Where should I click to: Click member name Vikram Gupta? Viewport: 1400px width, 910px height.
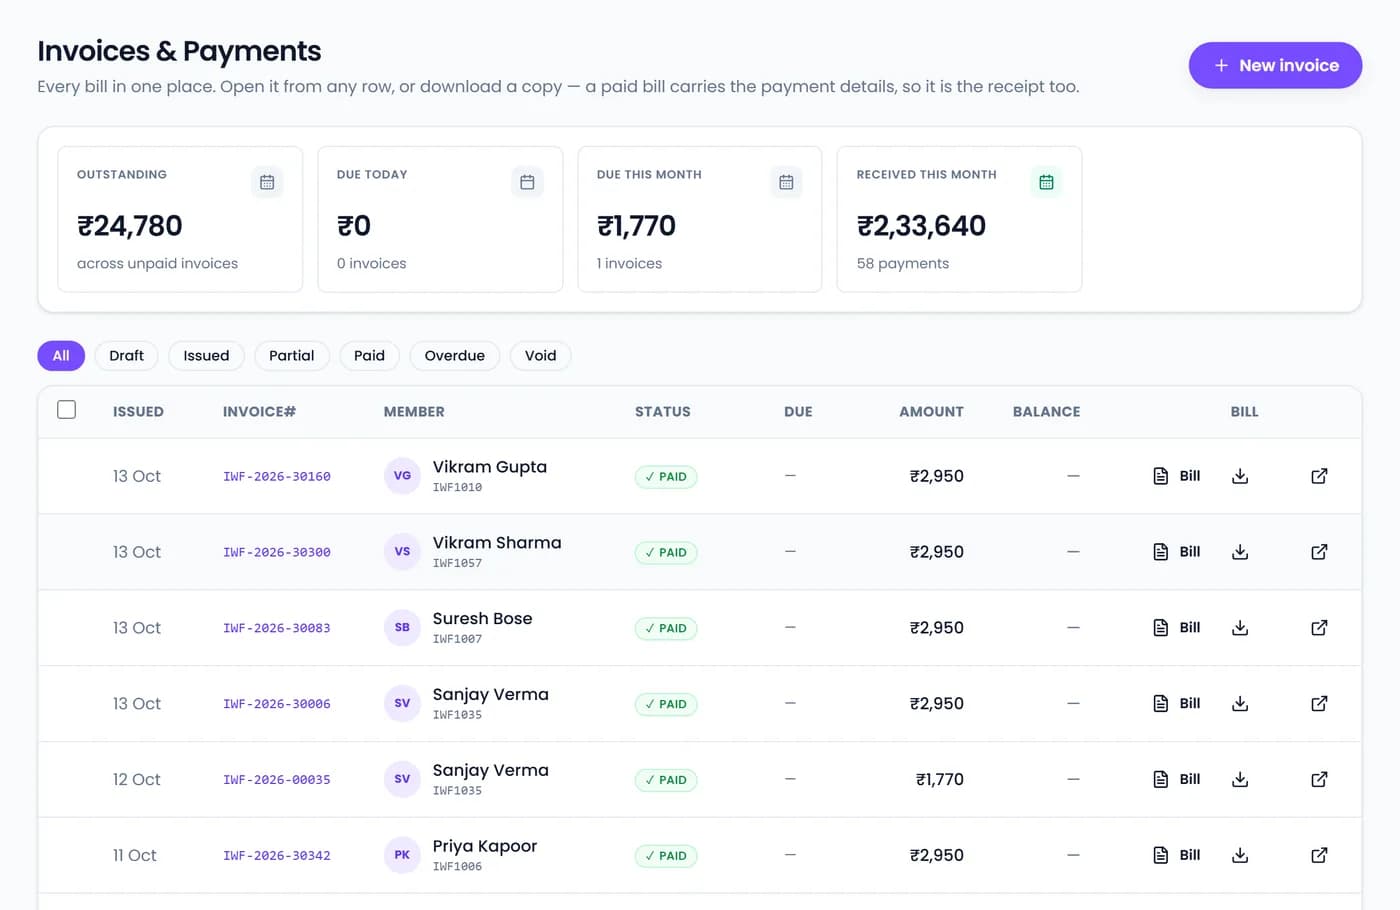pos(490,467)
